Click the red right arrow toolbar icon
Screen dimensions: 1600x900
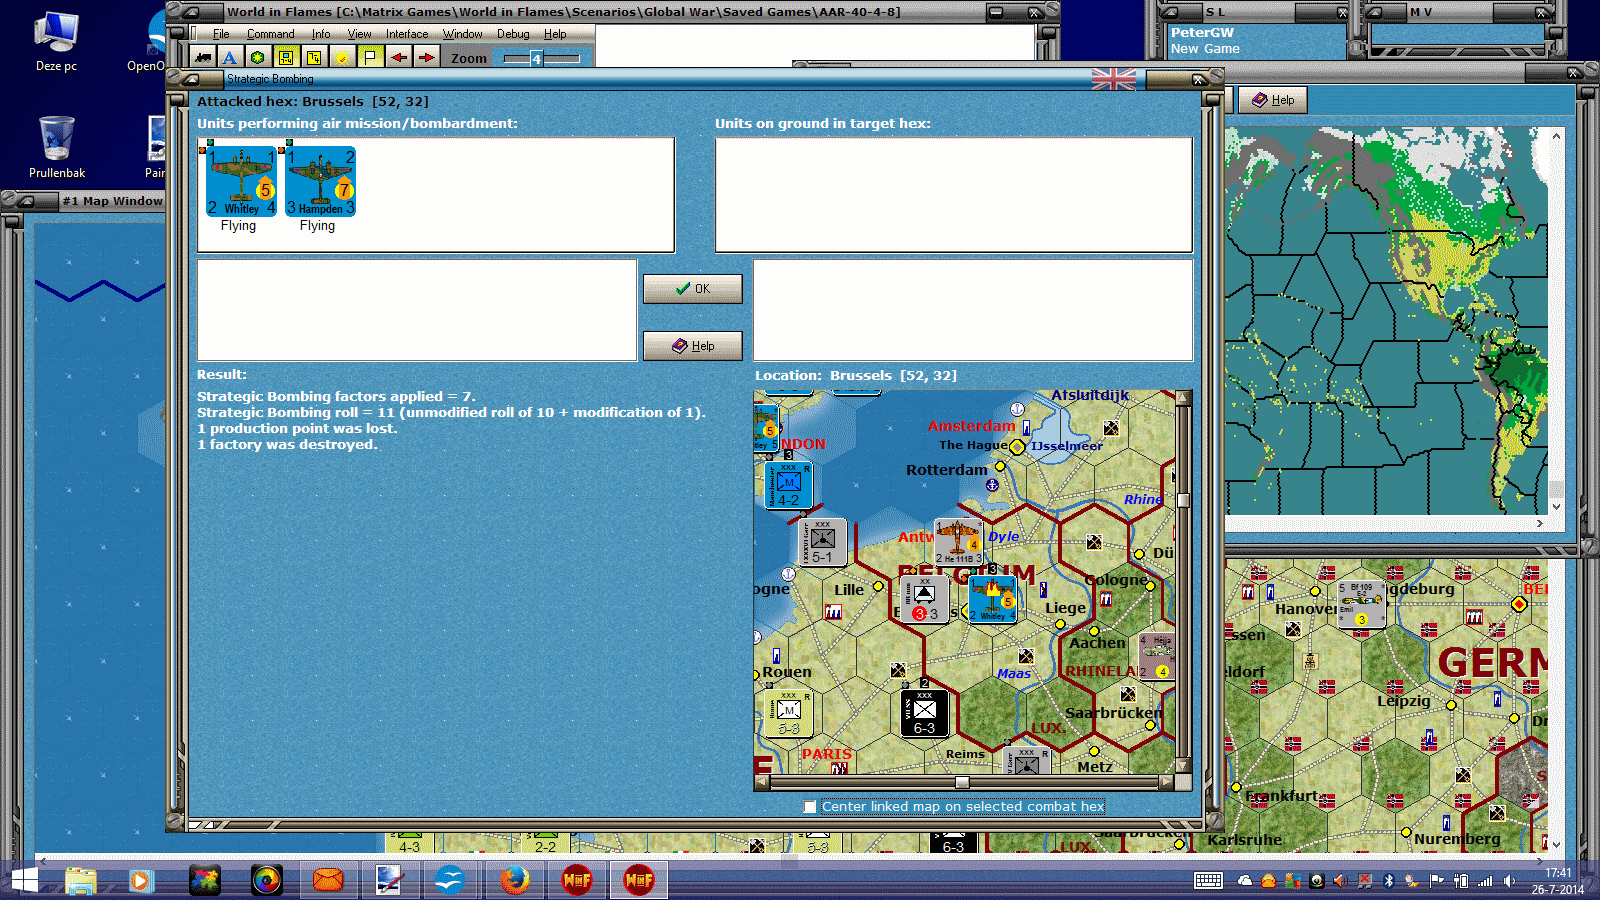(x=426, y=57)
